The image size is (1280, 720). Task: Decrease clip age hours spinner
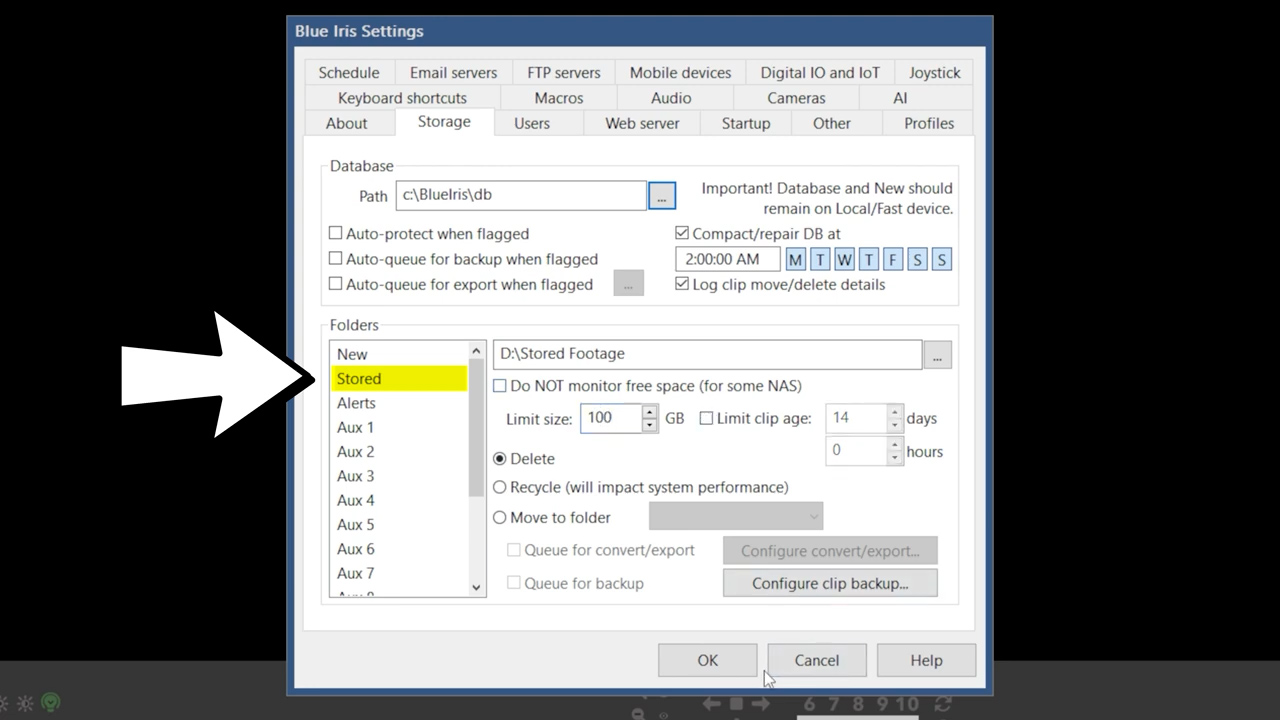[x=895, y=457]
